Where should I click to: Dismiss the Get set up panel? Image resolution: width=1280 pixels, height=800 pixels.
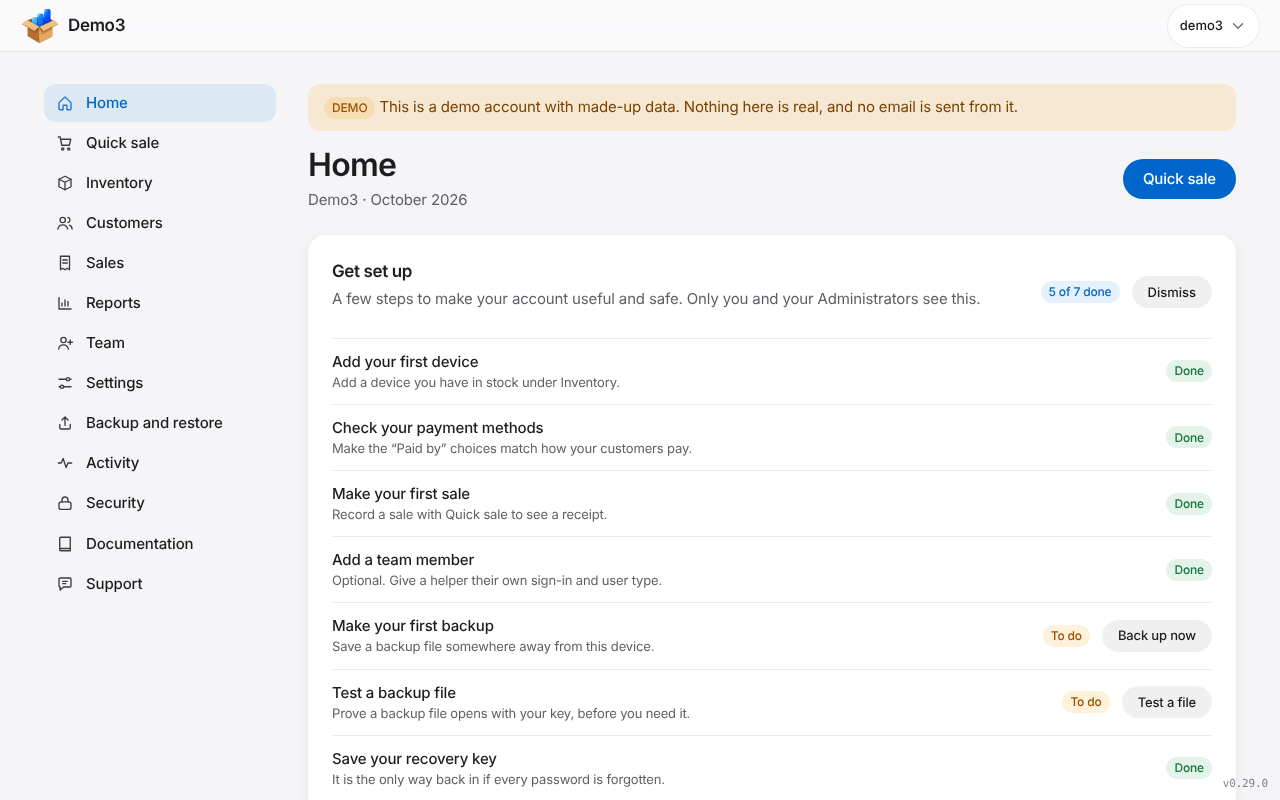tap(1171, 292)
